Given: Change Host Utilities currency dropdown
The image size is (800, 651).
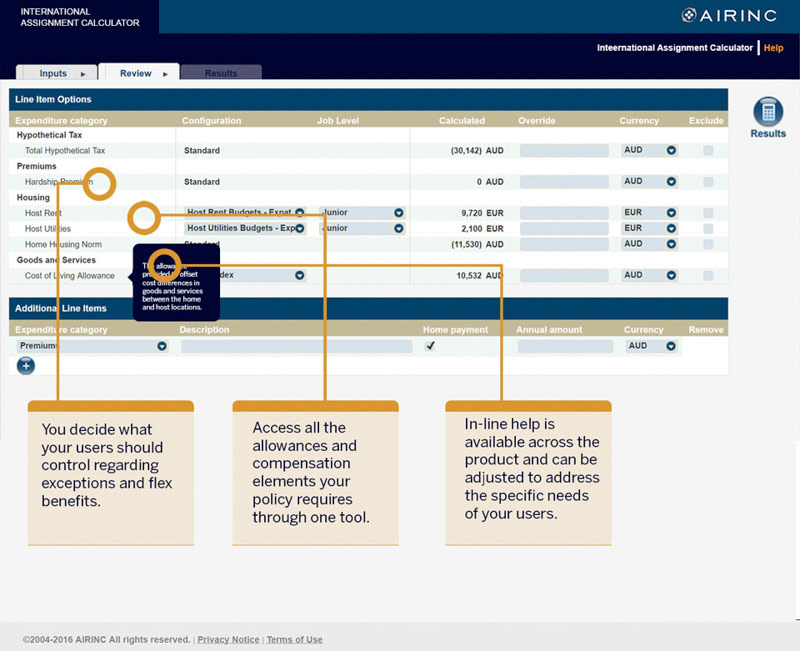Looking at the screenshot, I should click(649, 228).
